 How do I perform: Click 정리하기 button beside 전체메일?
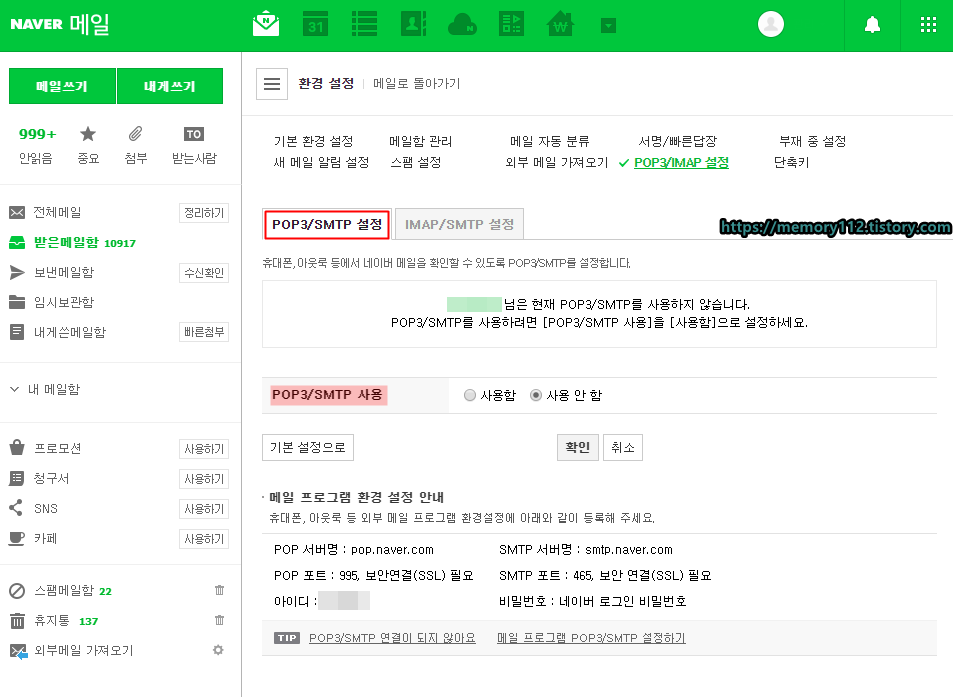tap(204, 213)
